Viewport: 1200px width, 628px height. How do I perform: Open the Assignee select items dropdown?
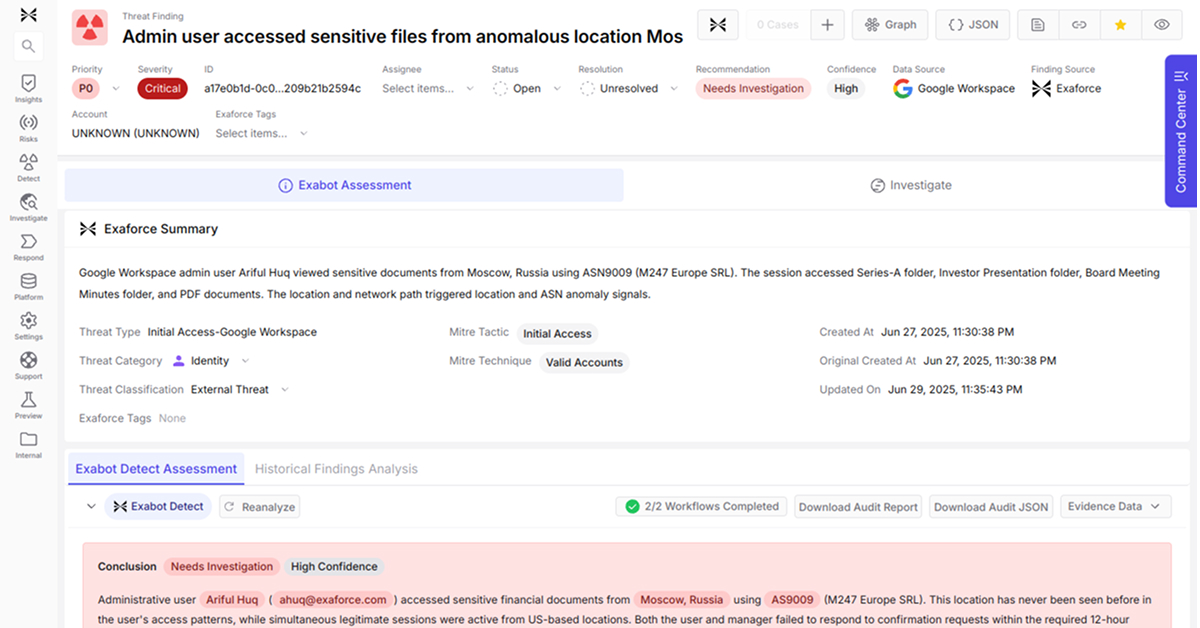coord(428,88)
